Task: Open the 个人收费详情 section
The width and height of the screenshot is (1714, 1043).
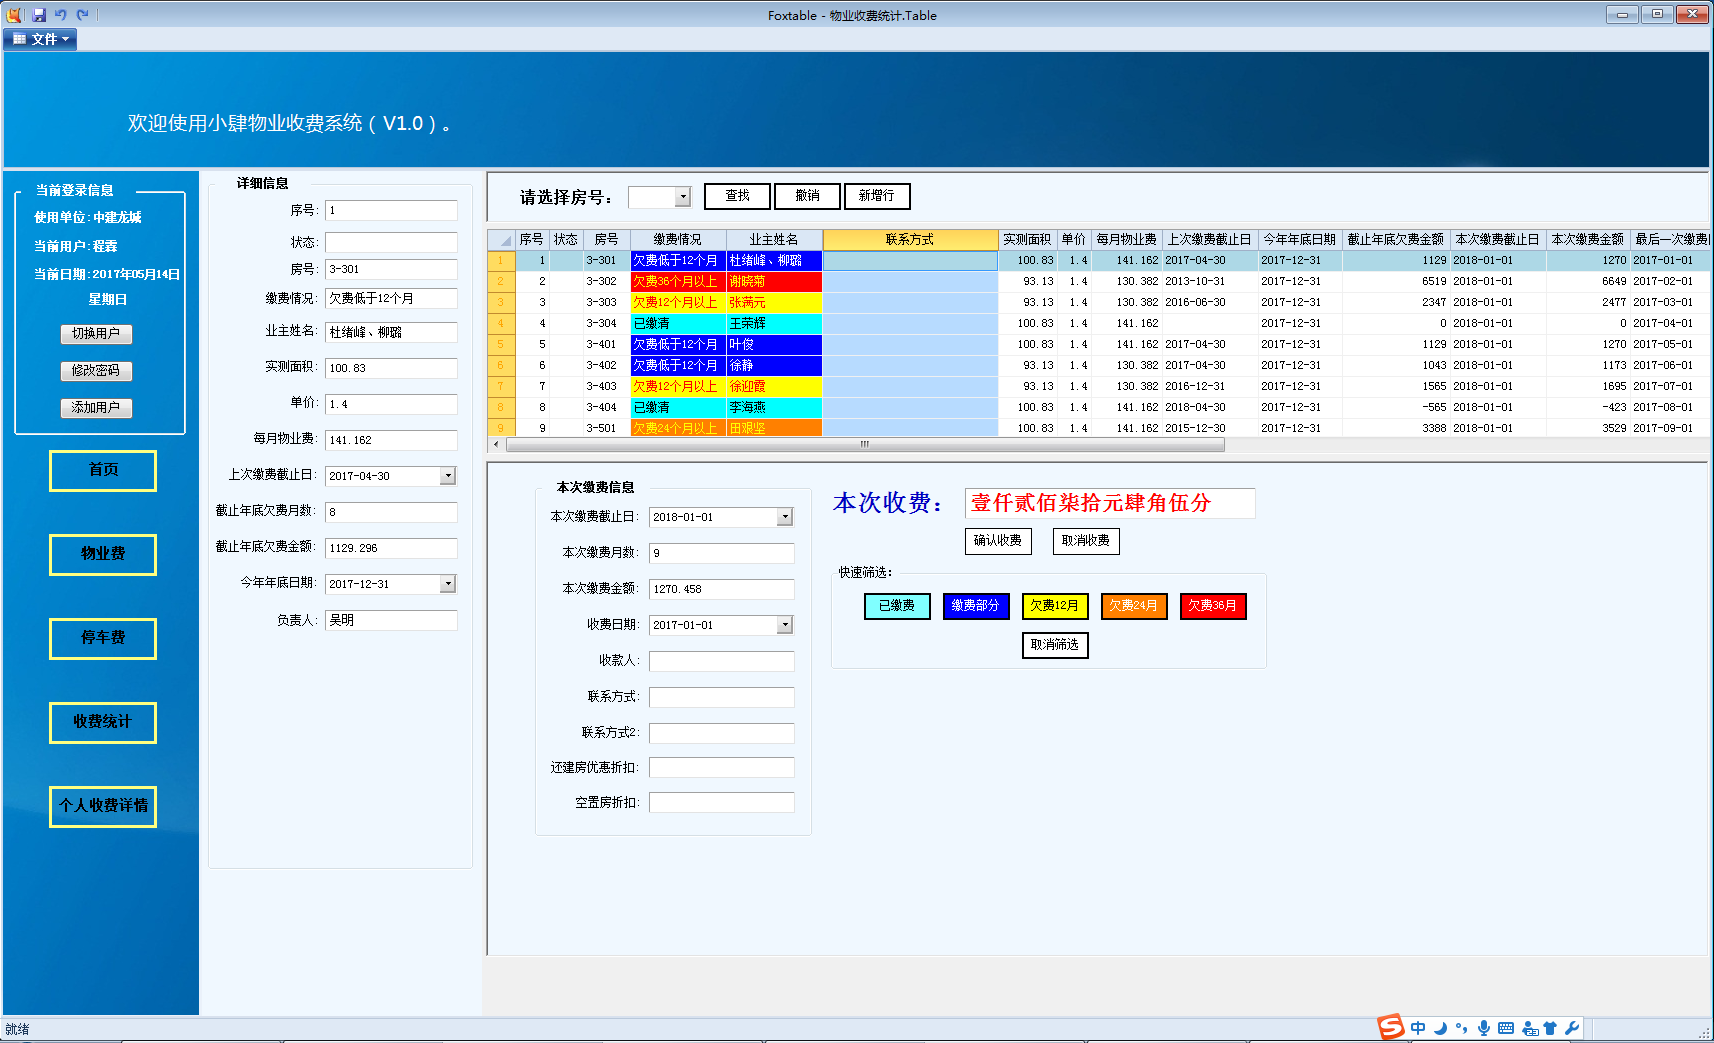Action: coord(103,806)
